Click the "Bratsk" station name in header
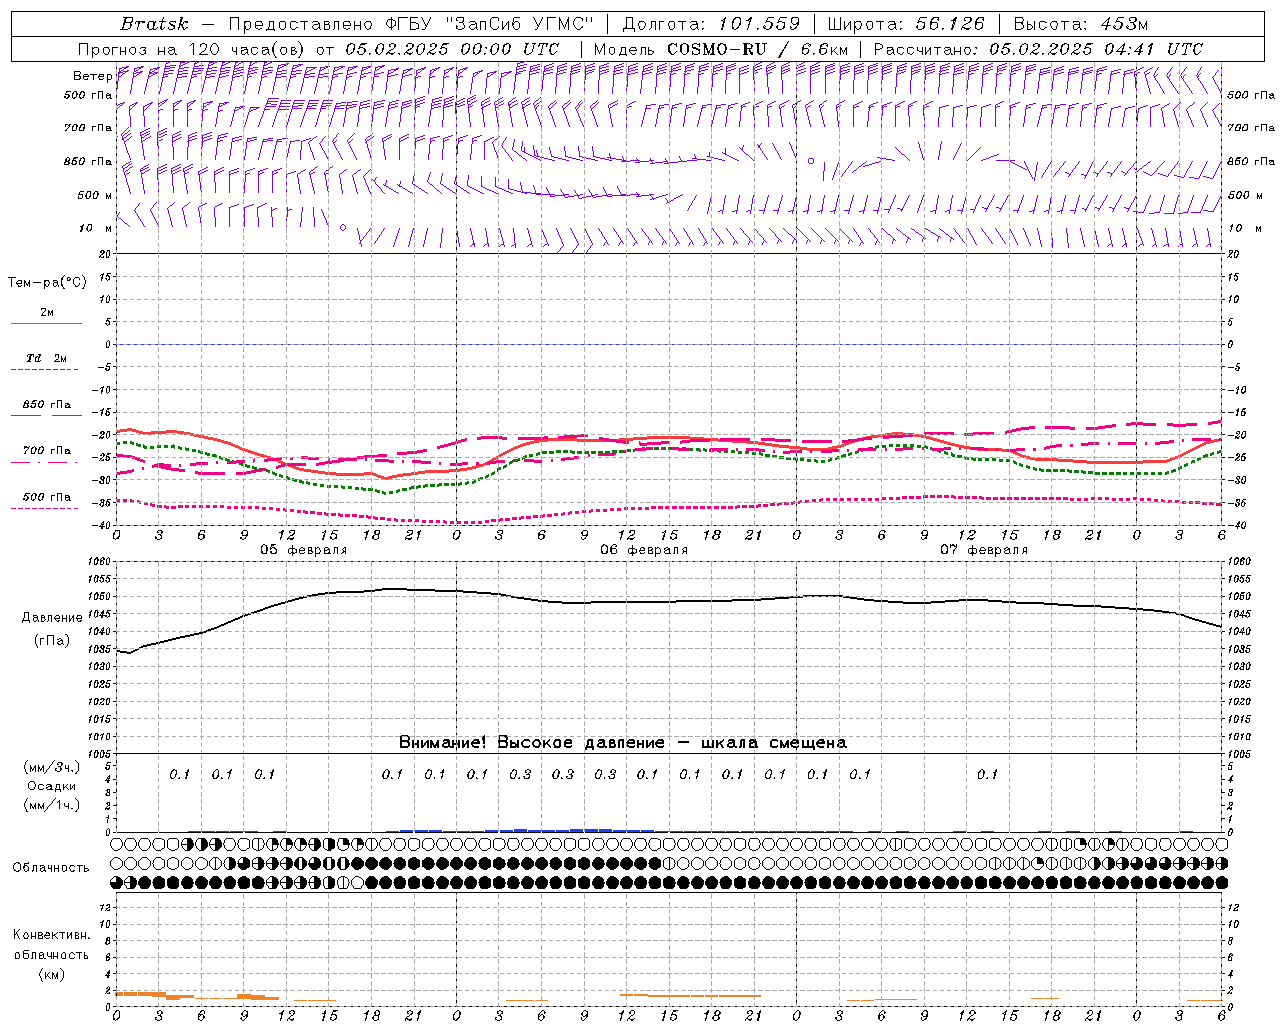 pyautogui.click(x=155, y=24)
